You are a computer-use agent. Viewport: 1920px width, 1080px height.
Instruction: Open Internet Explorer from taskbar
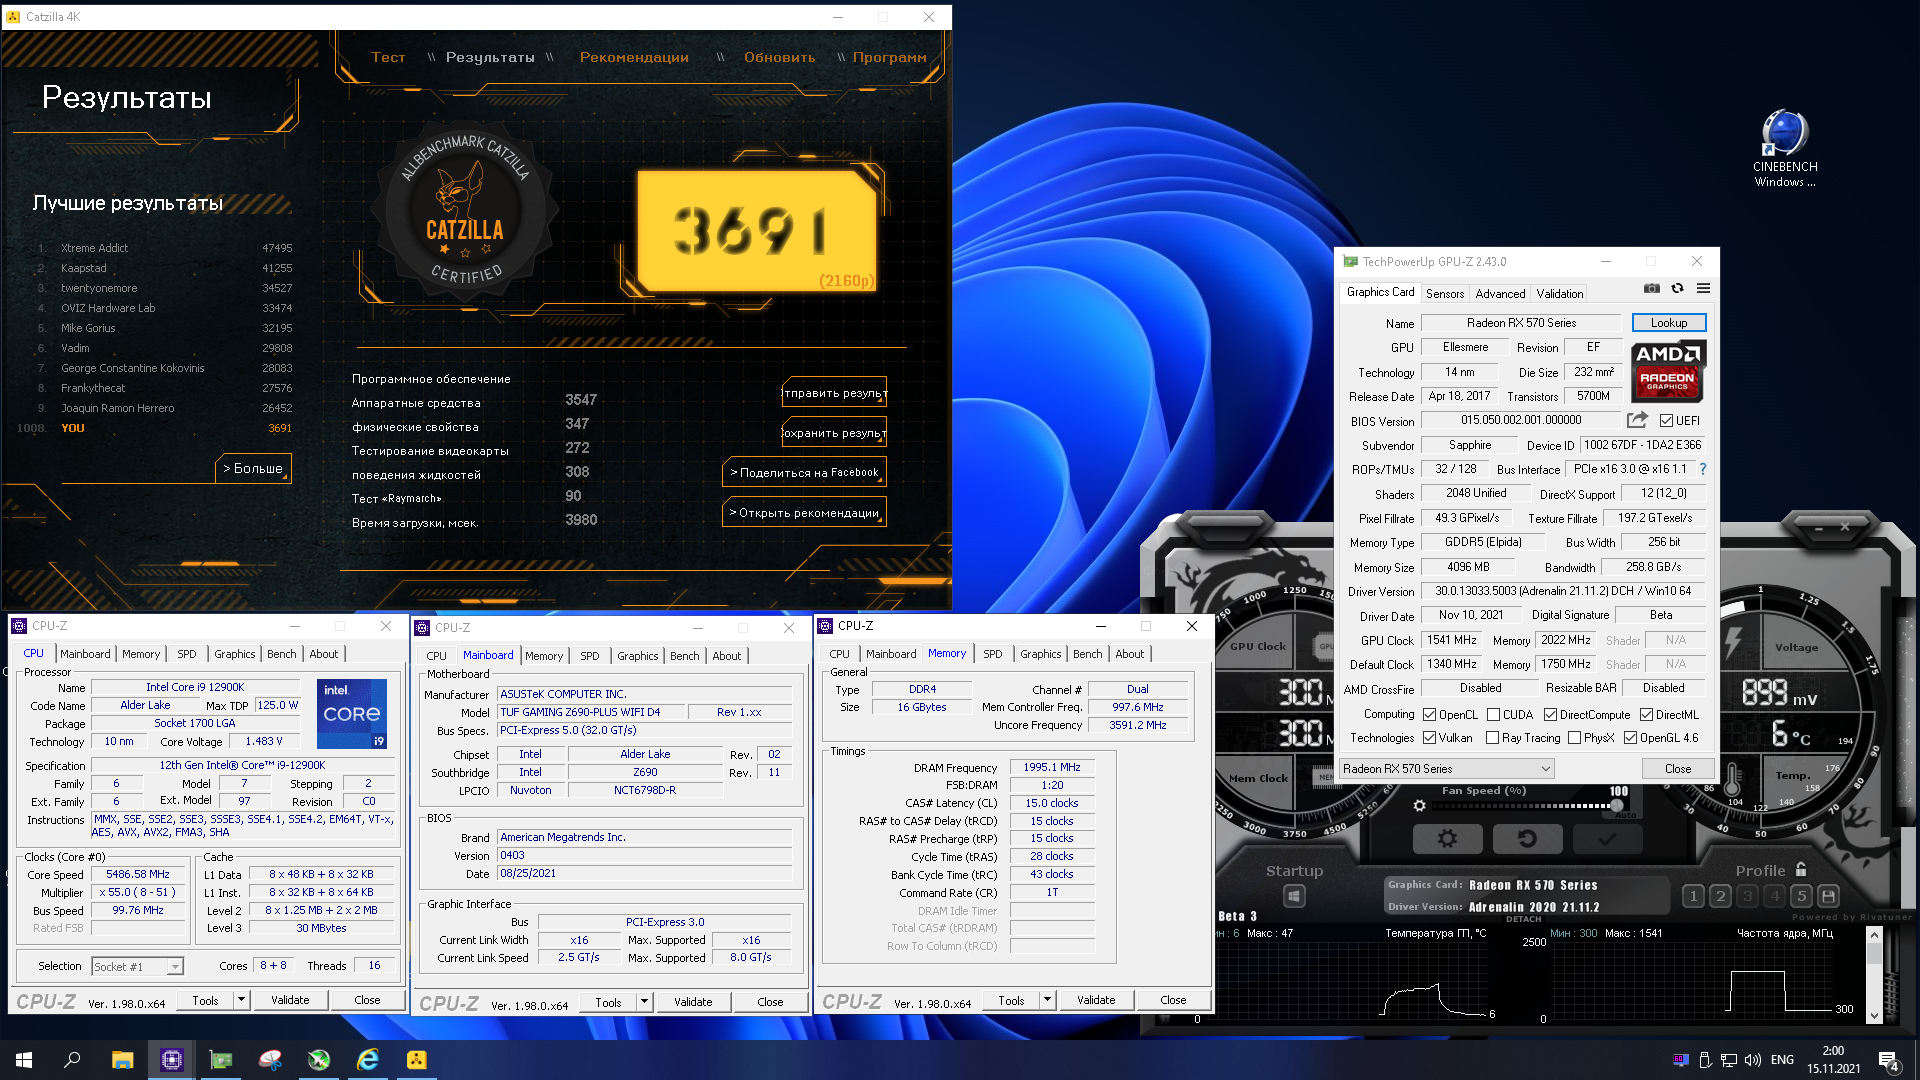coord(368,1060)
